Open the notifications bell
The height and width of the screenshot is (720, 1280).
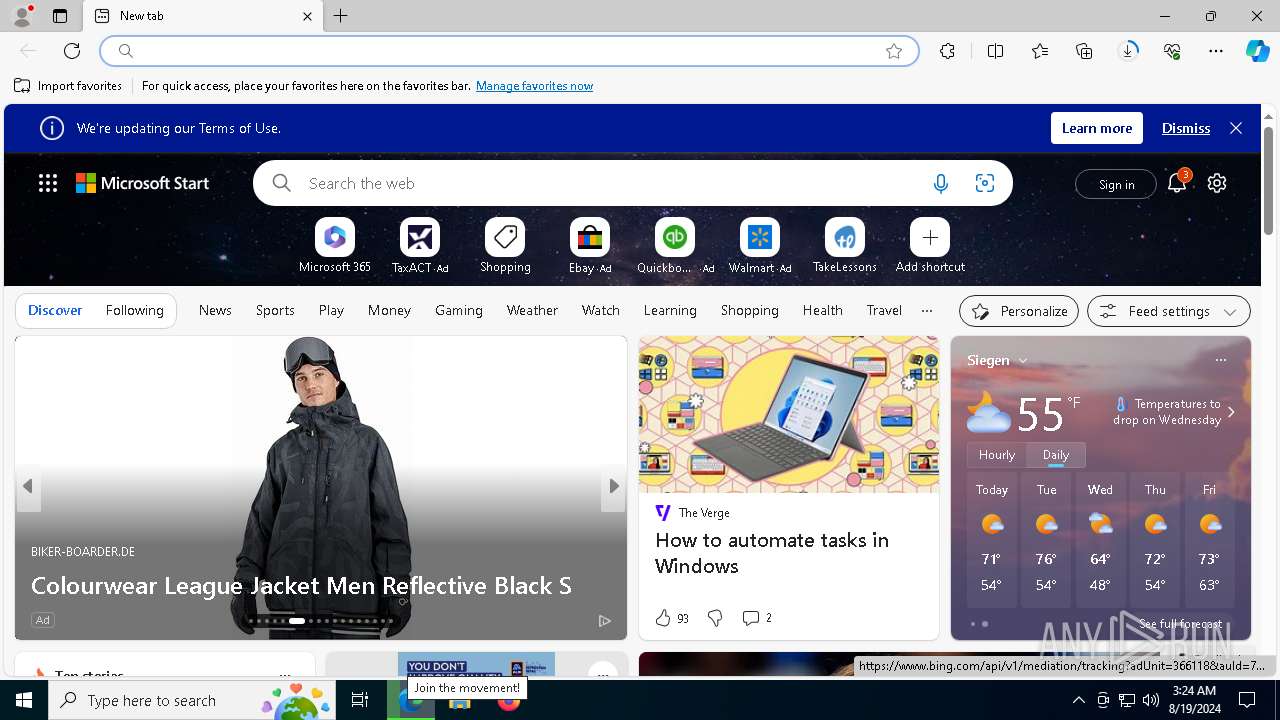tap(1177, 183)
